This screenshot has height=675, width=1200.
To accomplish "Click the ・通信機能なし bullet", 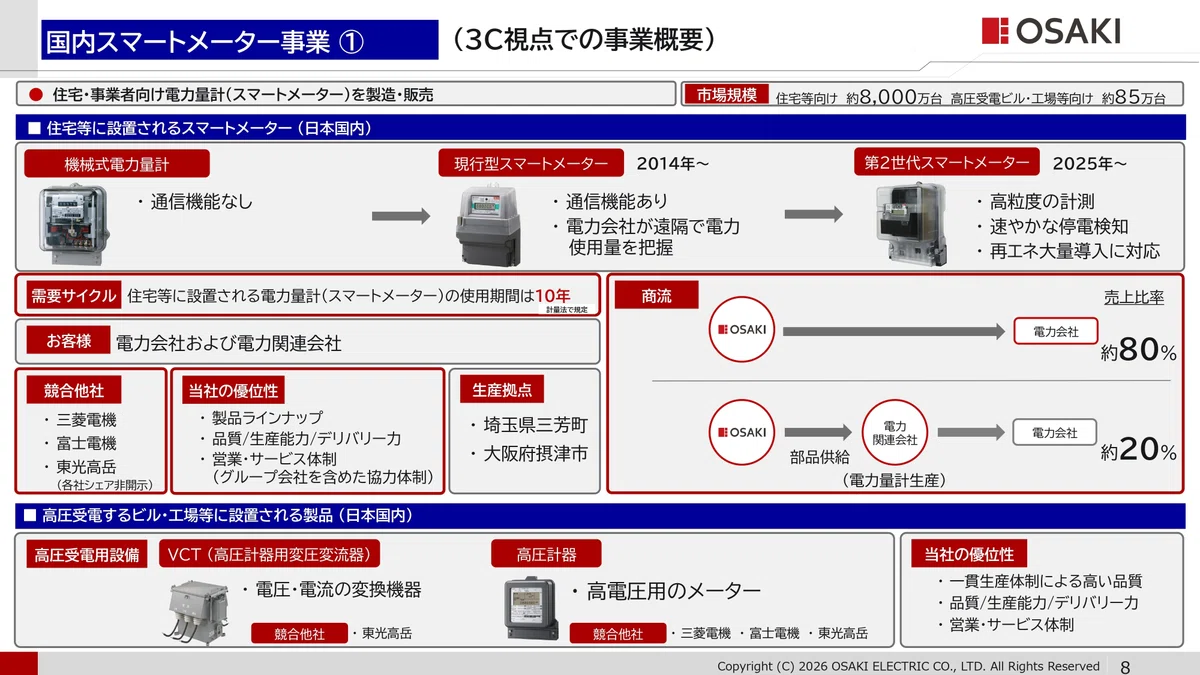I will [195, 202].
